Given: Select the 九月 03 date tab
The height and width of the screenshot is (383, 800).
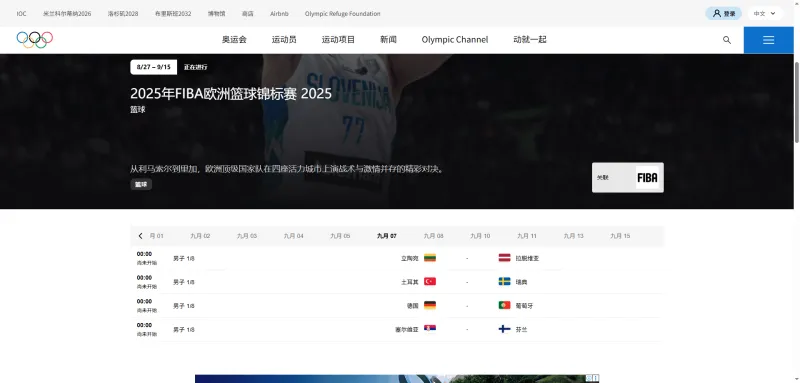Looking at the screenshot, I should point(246,236).
